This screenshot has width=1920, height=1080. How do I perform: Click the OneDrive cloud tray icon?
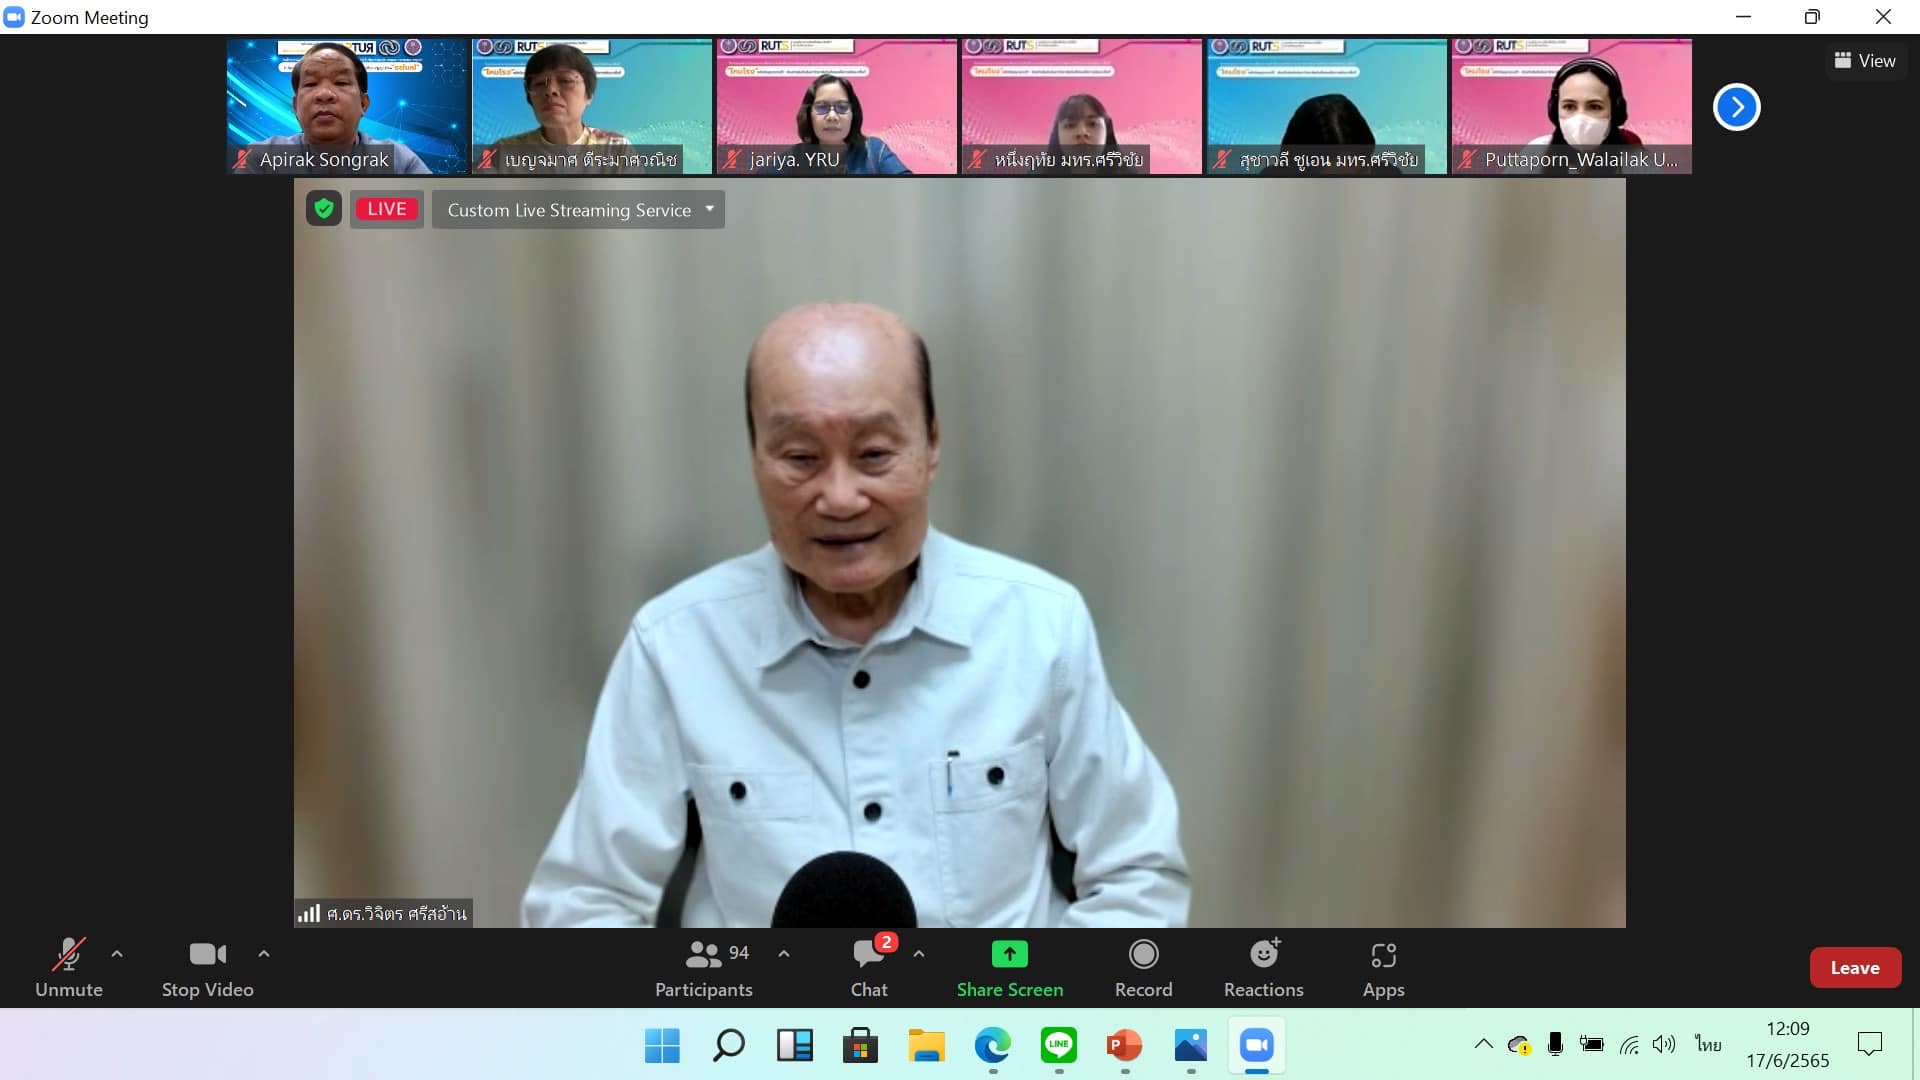1520,1045
